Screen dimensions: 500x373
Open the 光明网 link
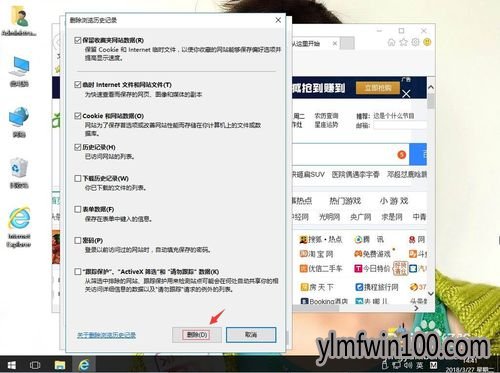[329, 217]
